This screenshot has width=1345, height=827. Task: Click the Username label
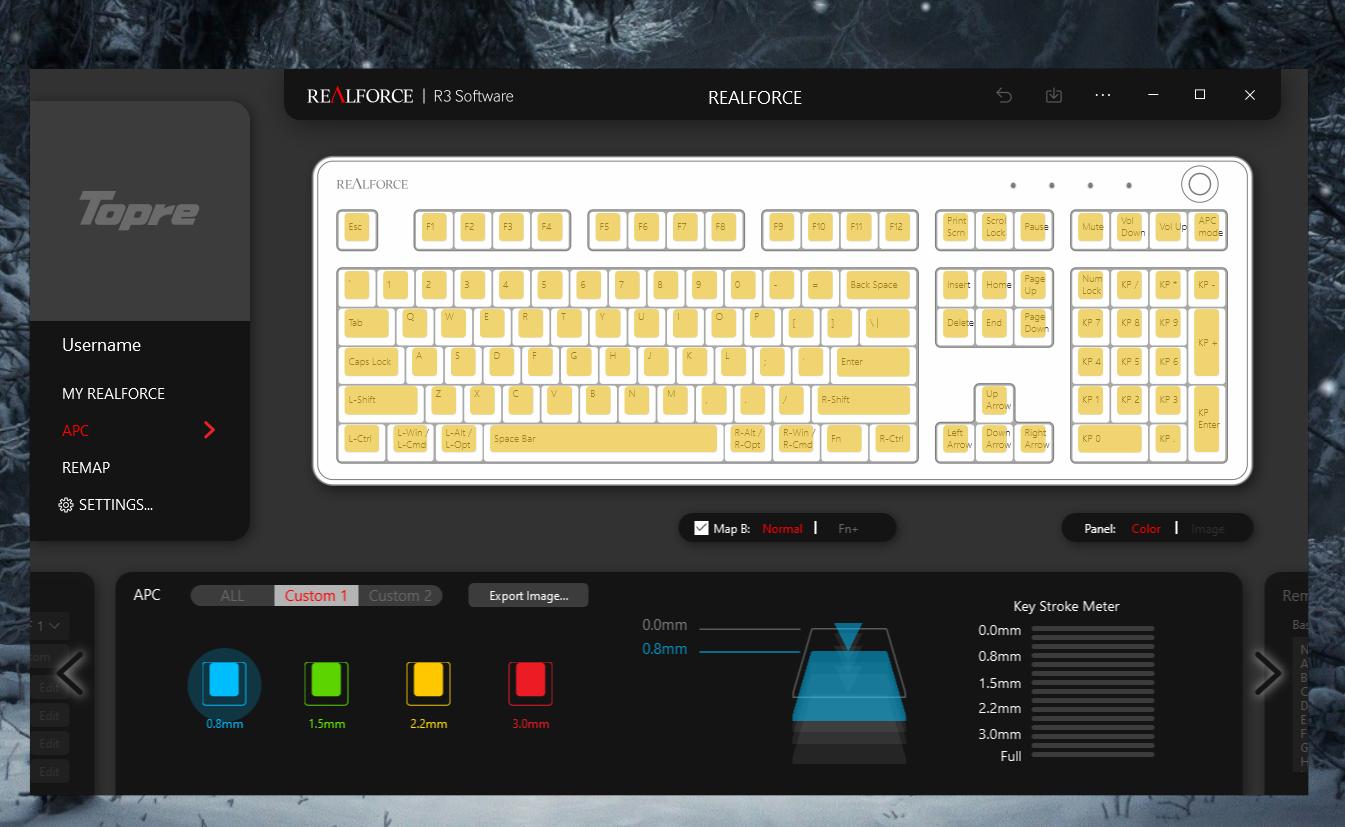101,345
